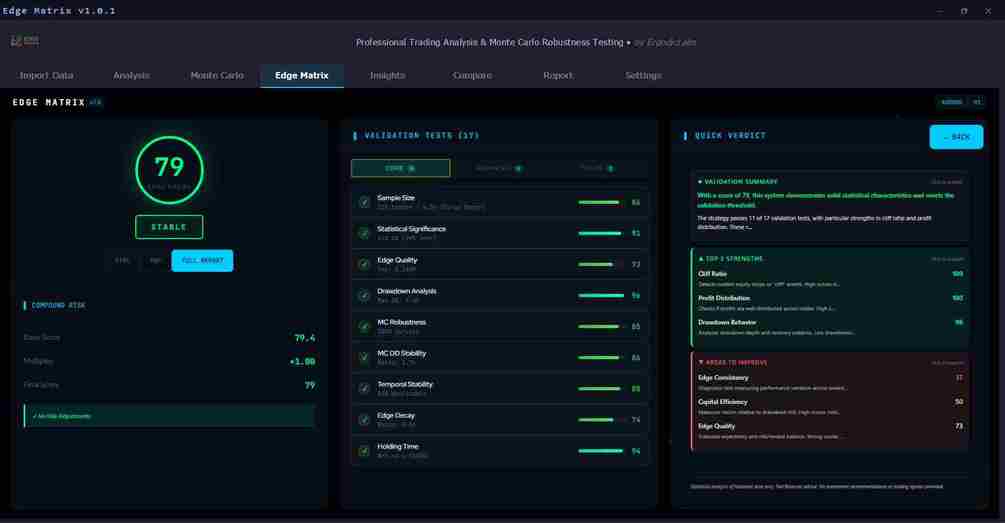Click the Full Report button
1005x523 pixels.
click(203, 261)
